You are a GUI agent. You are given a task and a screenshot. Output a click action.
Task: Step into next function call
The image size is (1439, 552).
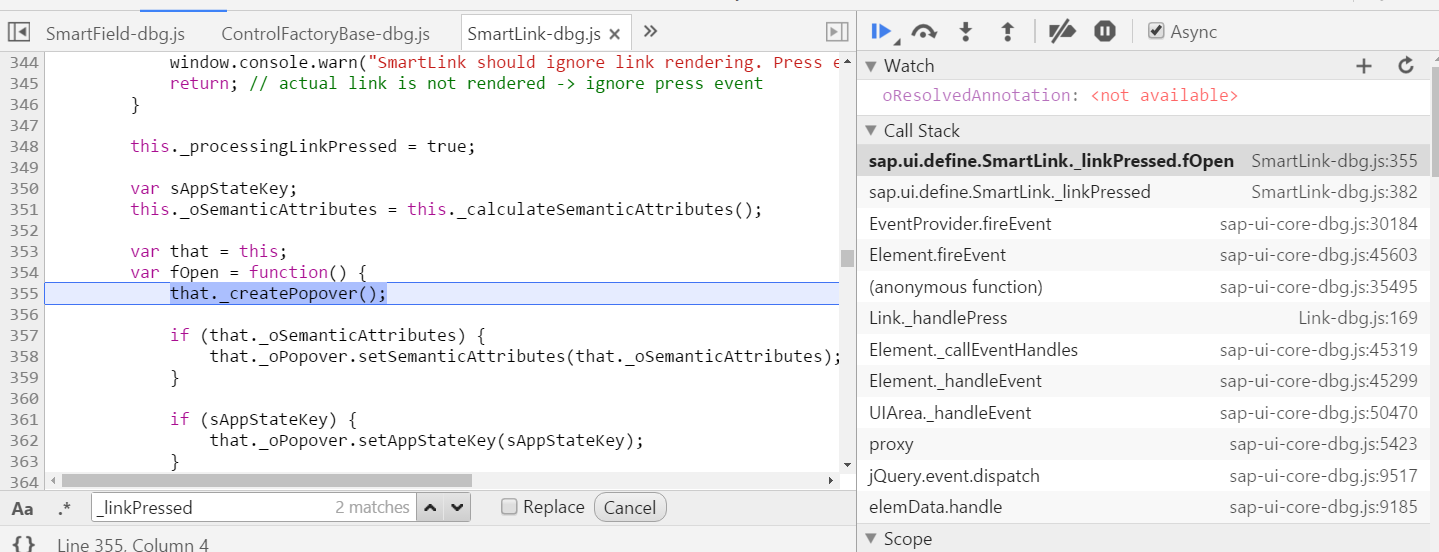coord(966,32)
